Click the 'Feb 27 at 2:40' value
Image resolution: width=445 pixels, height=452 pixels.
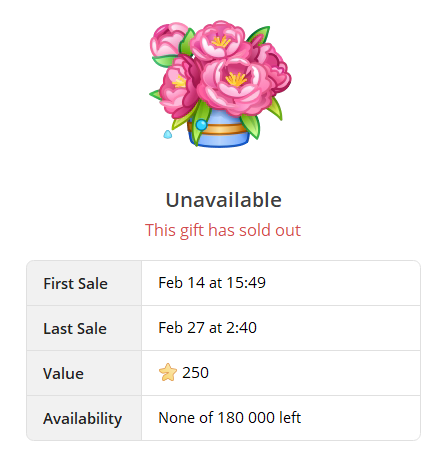[207, 328]
